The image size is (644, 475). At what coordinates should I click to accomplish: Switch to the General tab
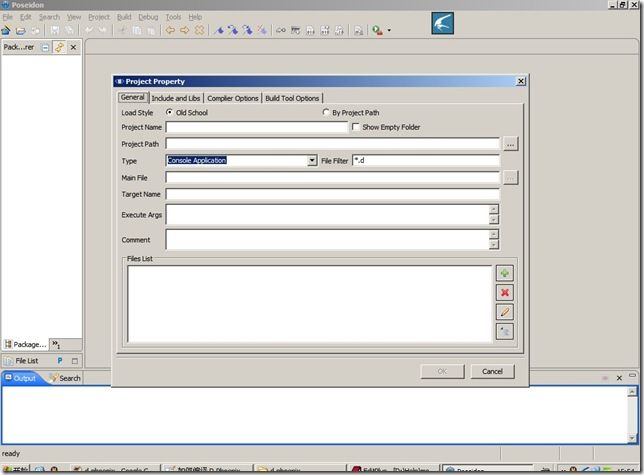pyautogui.click(x=132, y=97)
